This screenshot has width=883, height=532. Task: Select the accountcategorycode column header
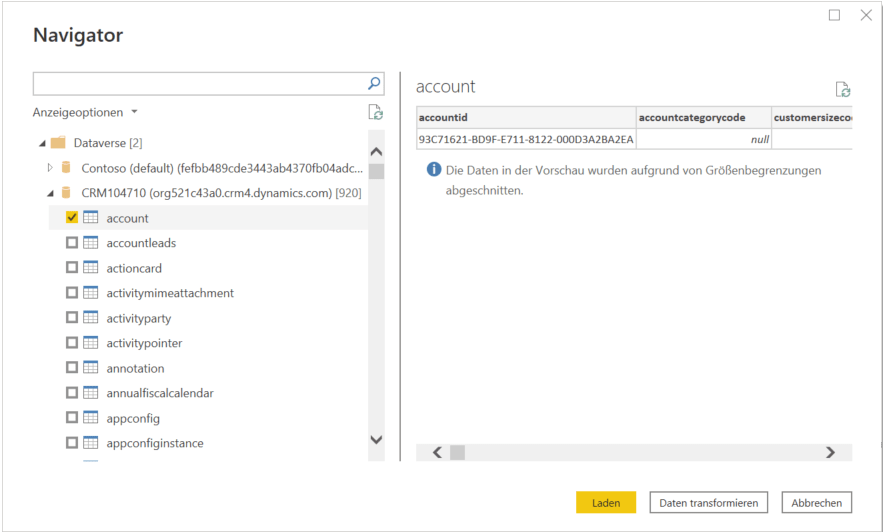[x=703, y=117]
